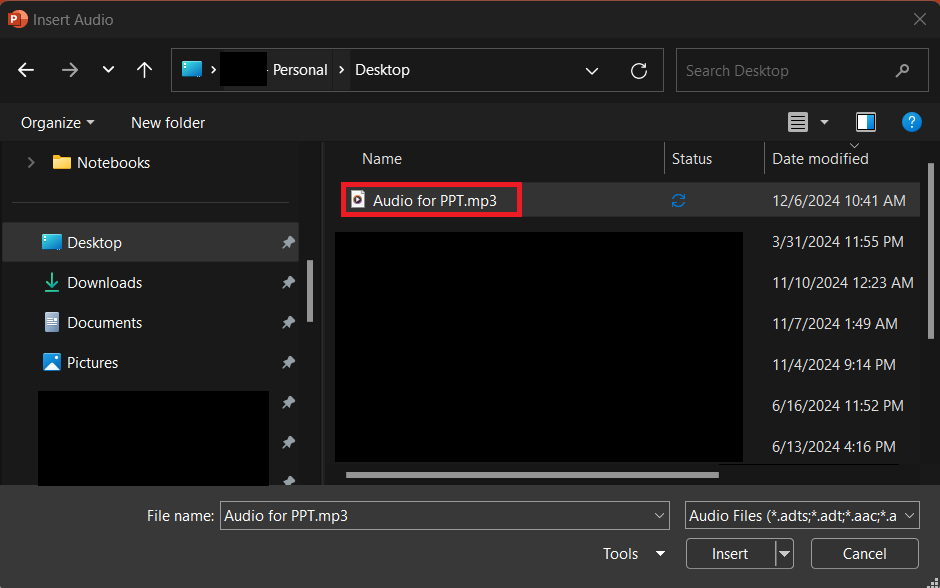940x588 pixels.
Task: Click the horizontal scrollbar under file list
Action: pos(532,475)
